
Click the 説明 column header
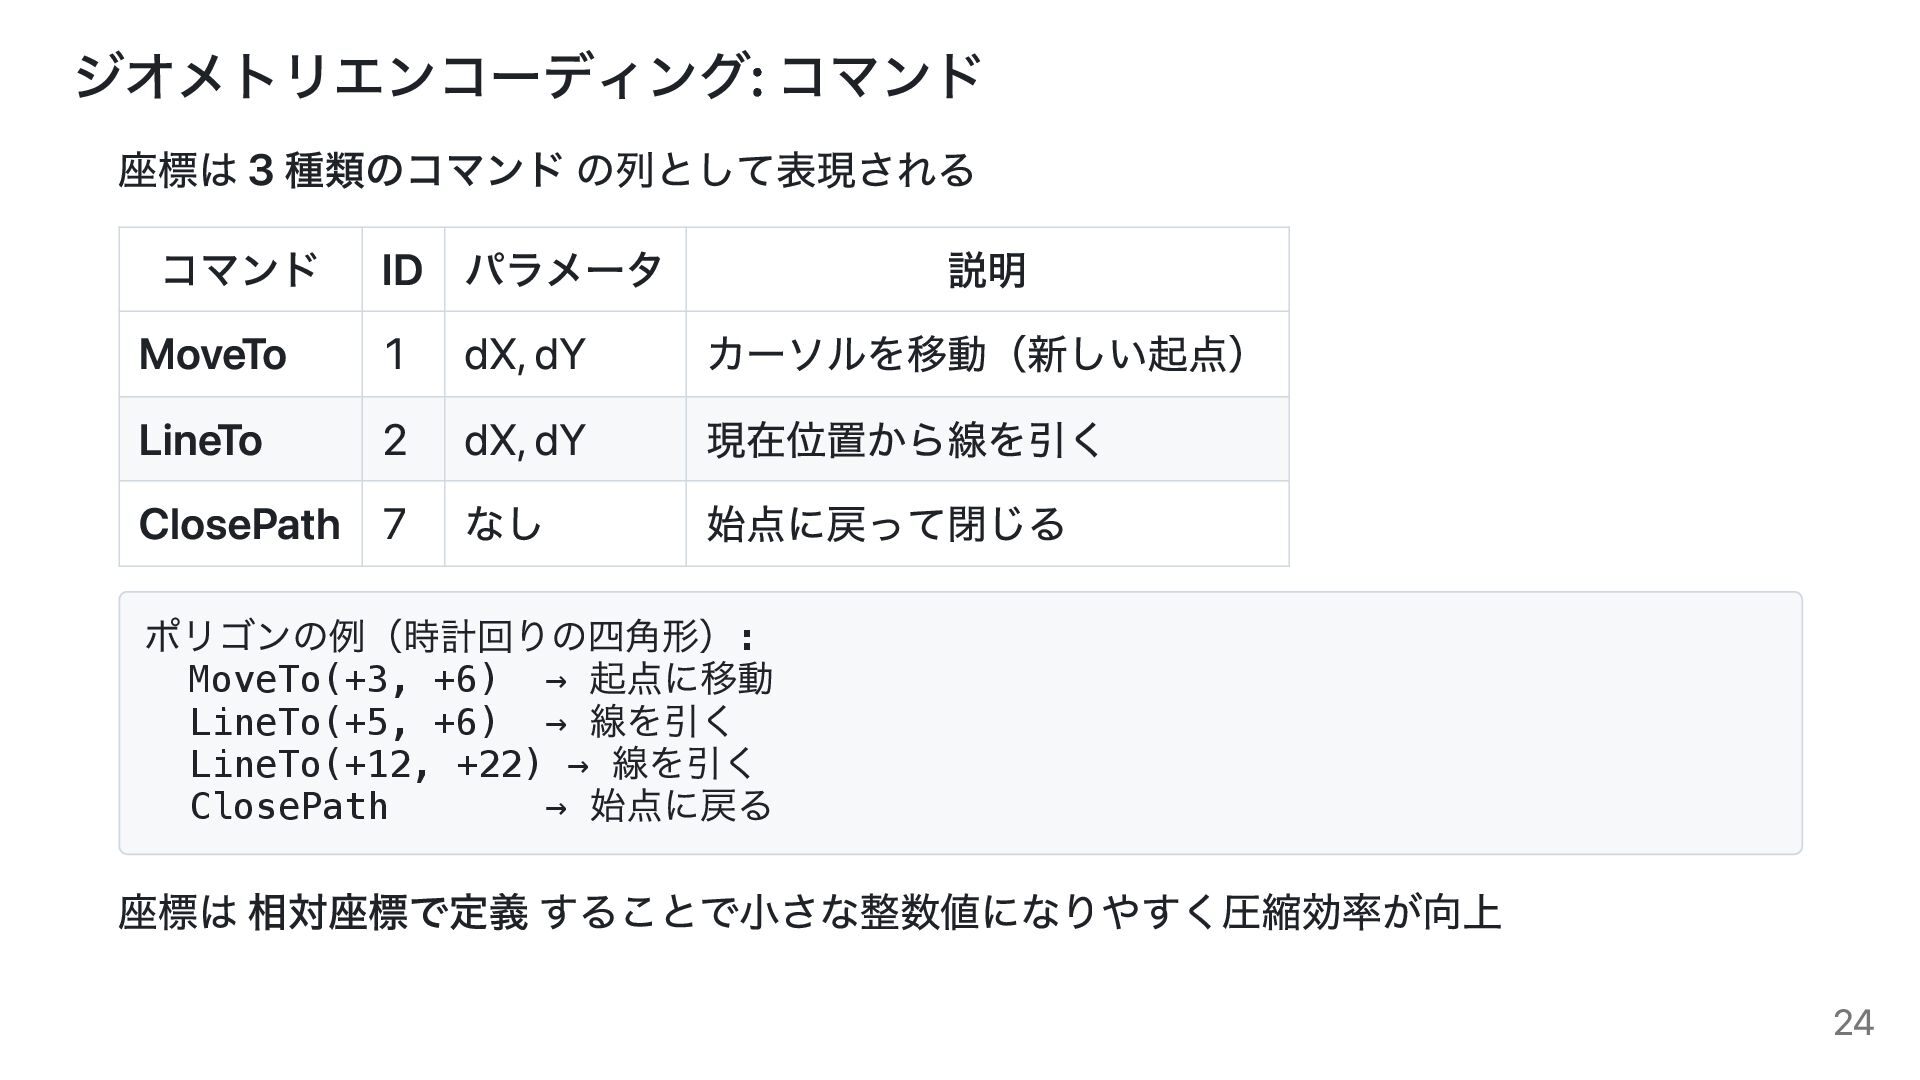[x=987, y=270]
